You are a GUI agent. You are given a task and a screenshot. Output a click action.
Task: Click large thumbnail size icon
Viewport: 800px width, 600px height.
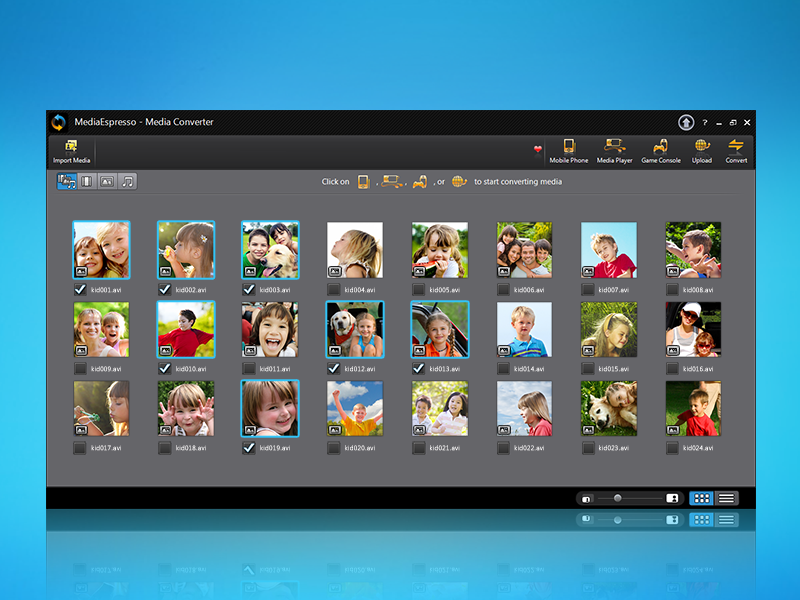click(x=672, y=498)
